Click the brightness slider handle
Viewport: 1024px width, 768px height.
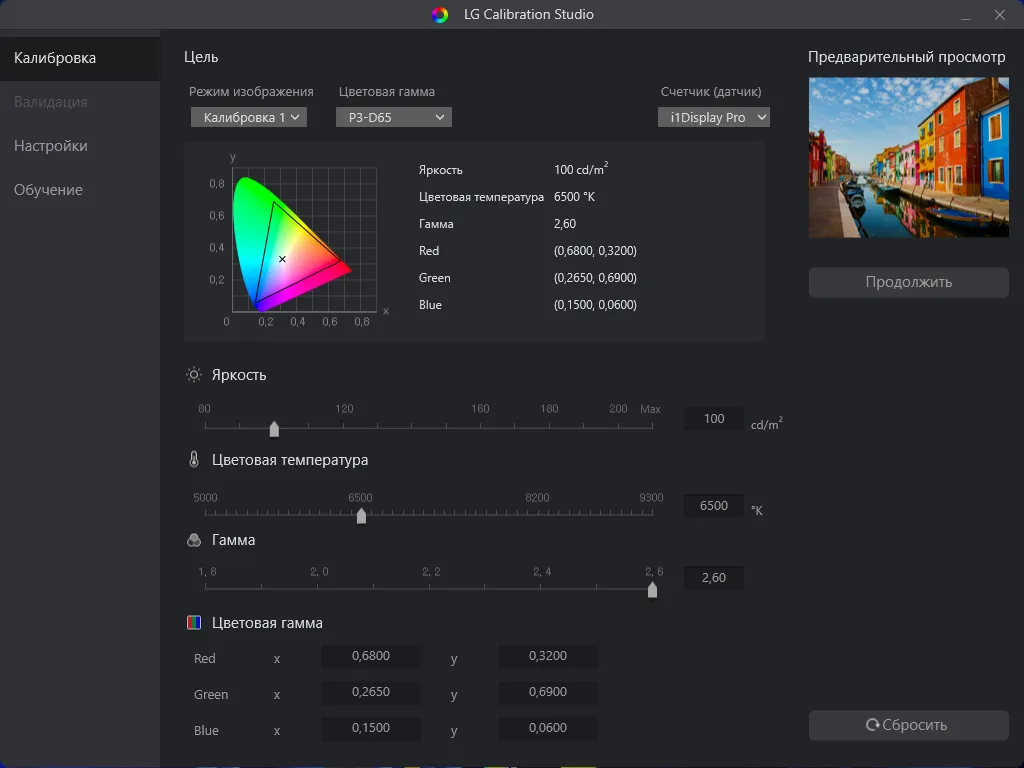[274, 429]
